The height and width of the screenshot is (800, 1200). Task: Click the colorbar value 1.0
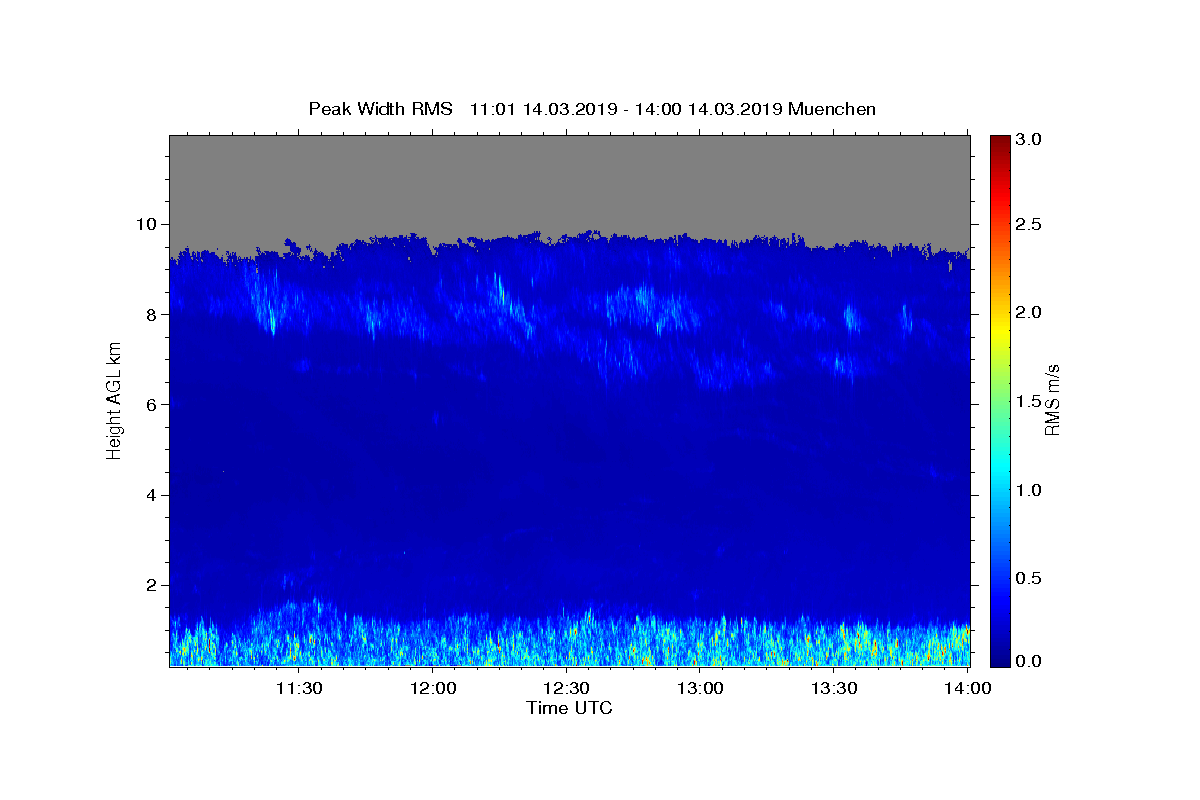pos(1030,490)
